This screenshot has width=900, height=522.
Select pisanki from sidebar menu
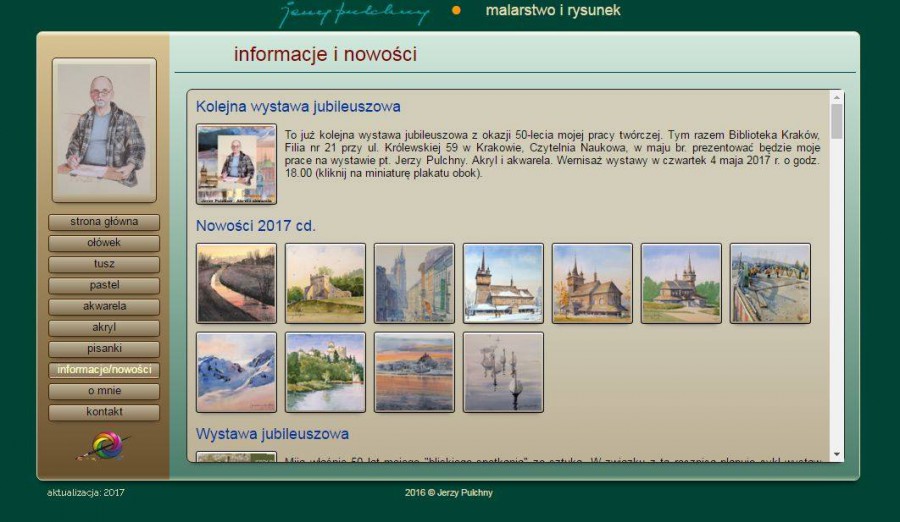(104, 349)
